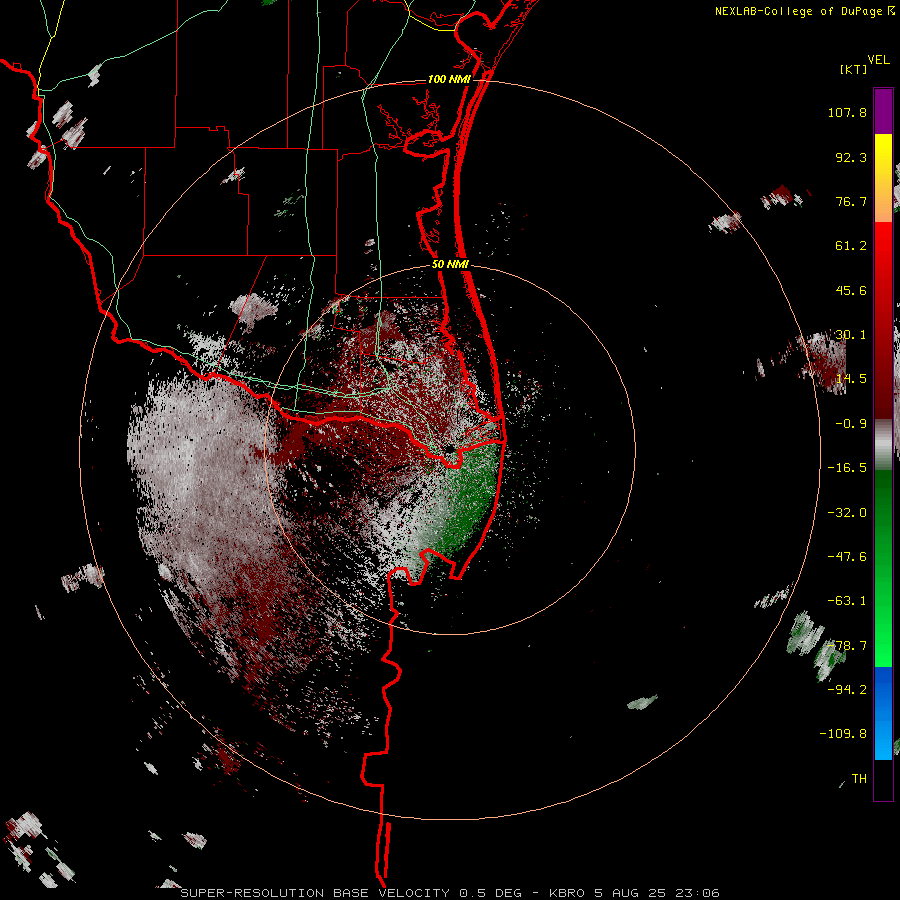Click the -94.2 velocity scale value
This screenshot has width=900, height=900.
pyautogui.click(x=847, y=690)
